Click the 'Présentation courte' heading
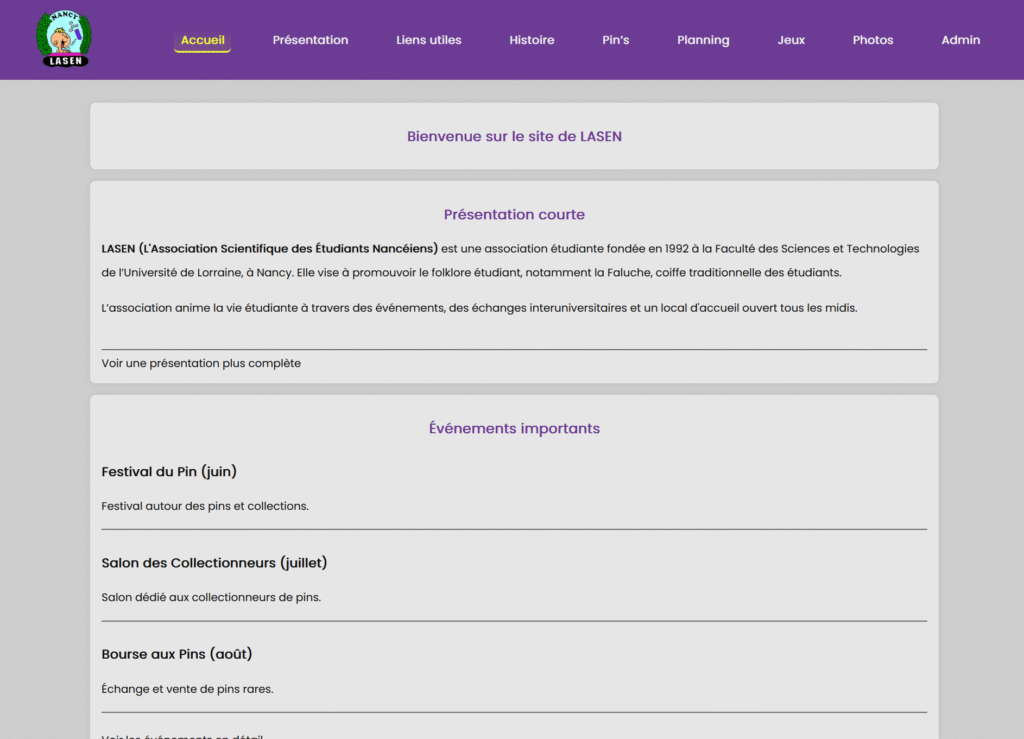The width and height of the screenshot is (1024, 739). coord(514,214)
